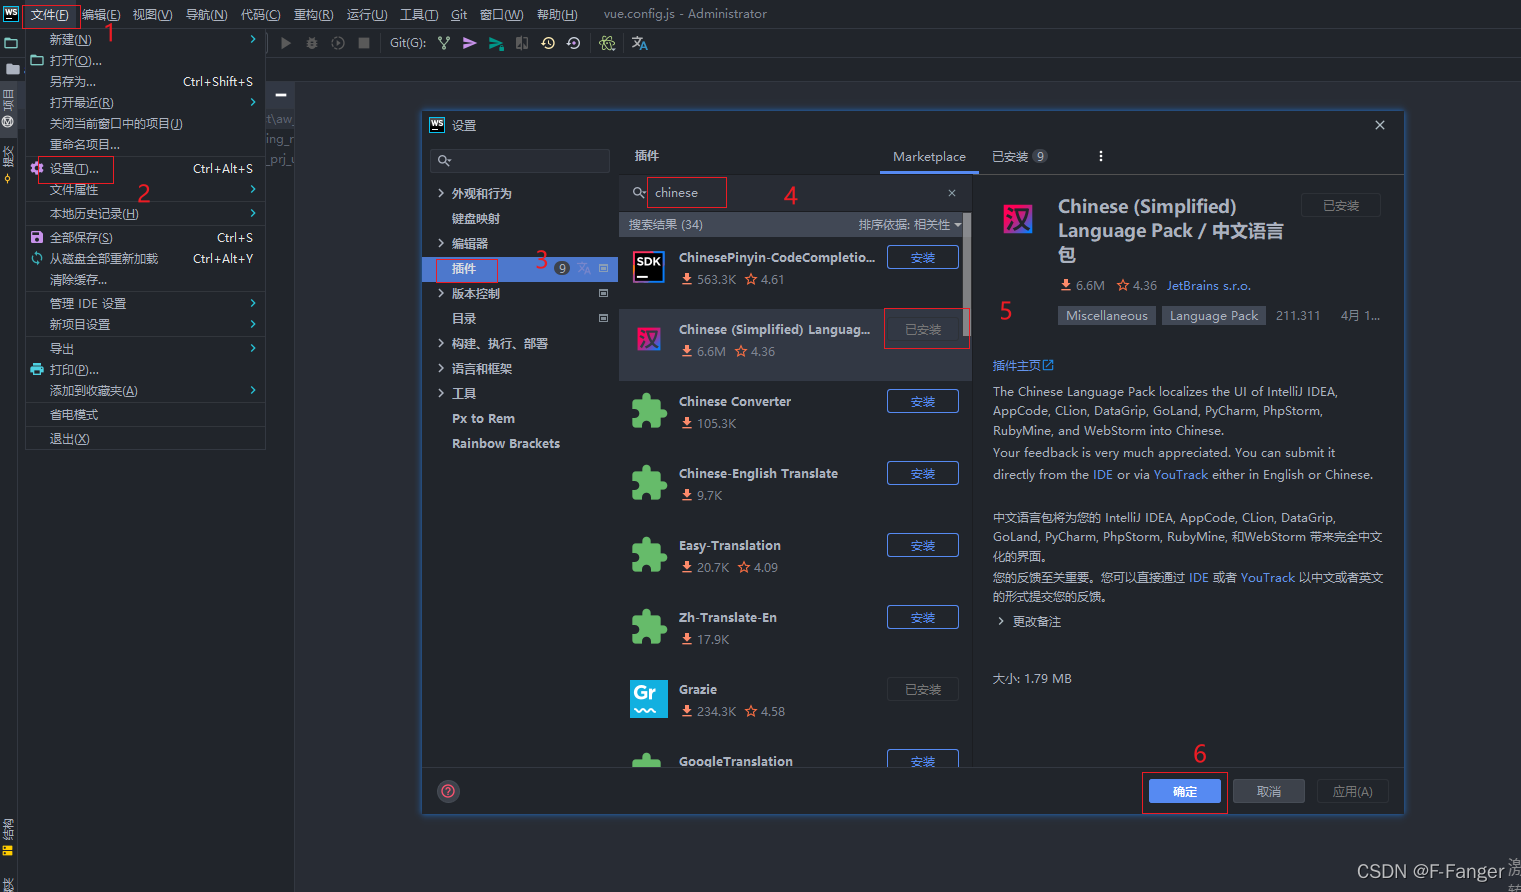
Task: Expand the 更改备注 section
Action: [x=1001, y=622]
